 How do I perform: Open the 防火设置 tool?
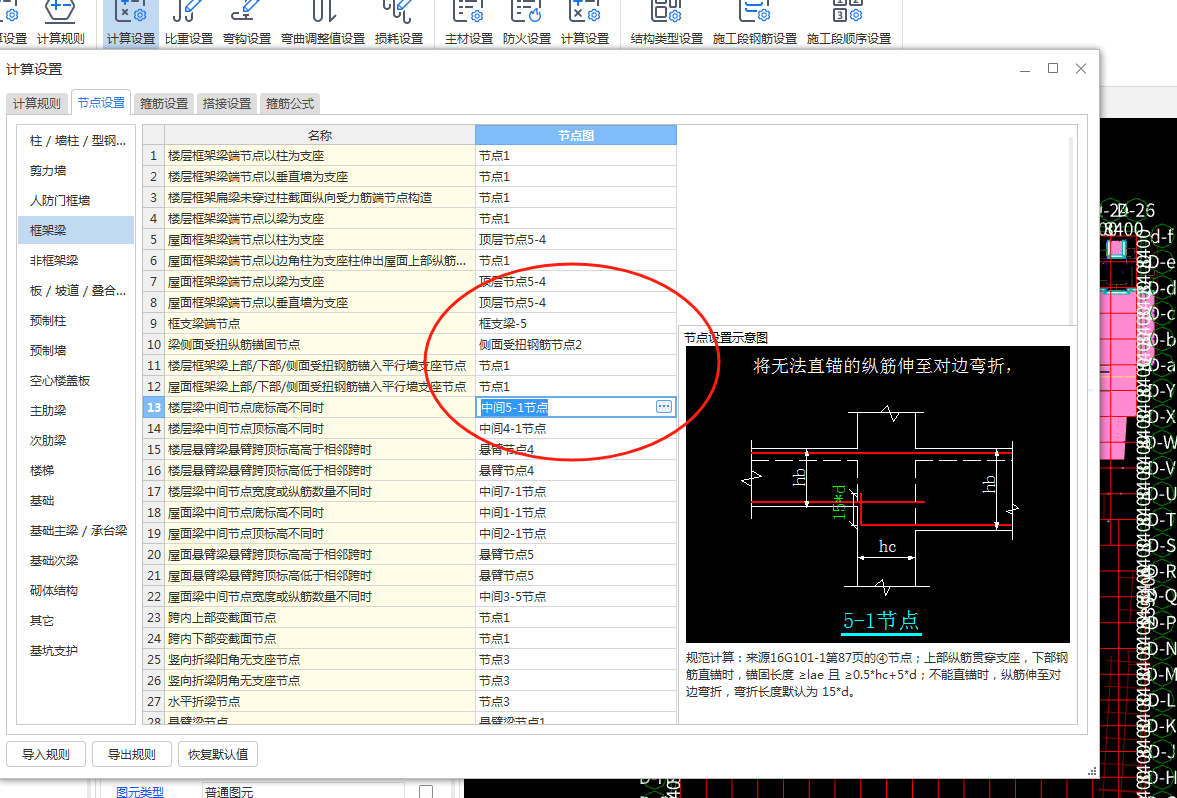527,24
